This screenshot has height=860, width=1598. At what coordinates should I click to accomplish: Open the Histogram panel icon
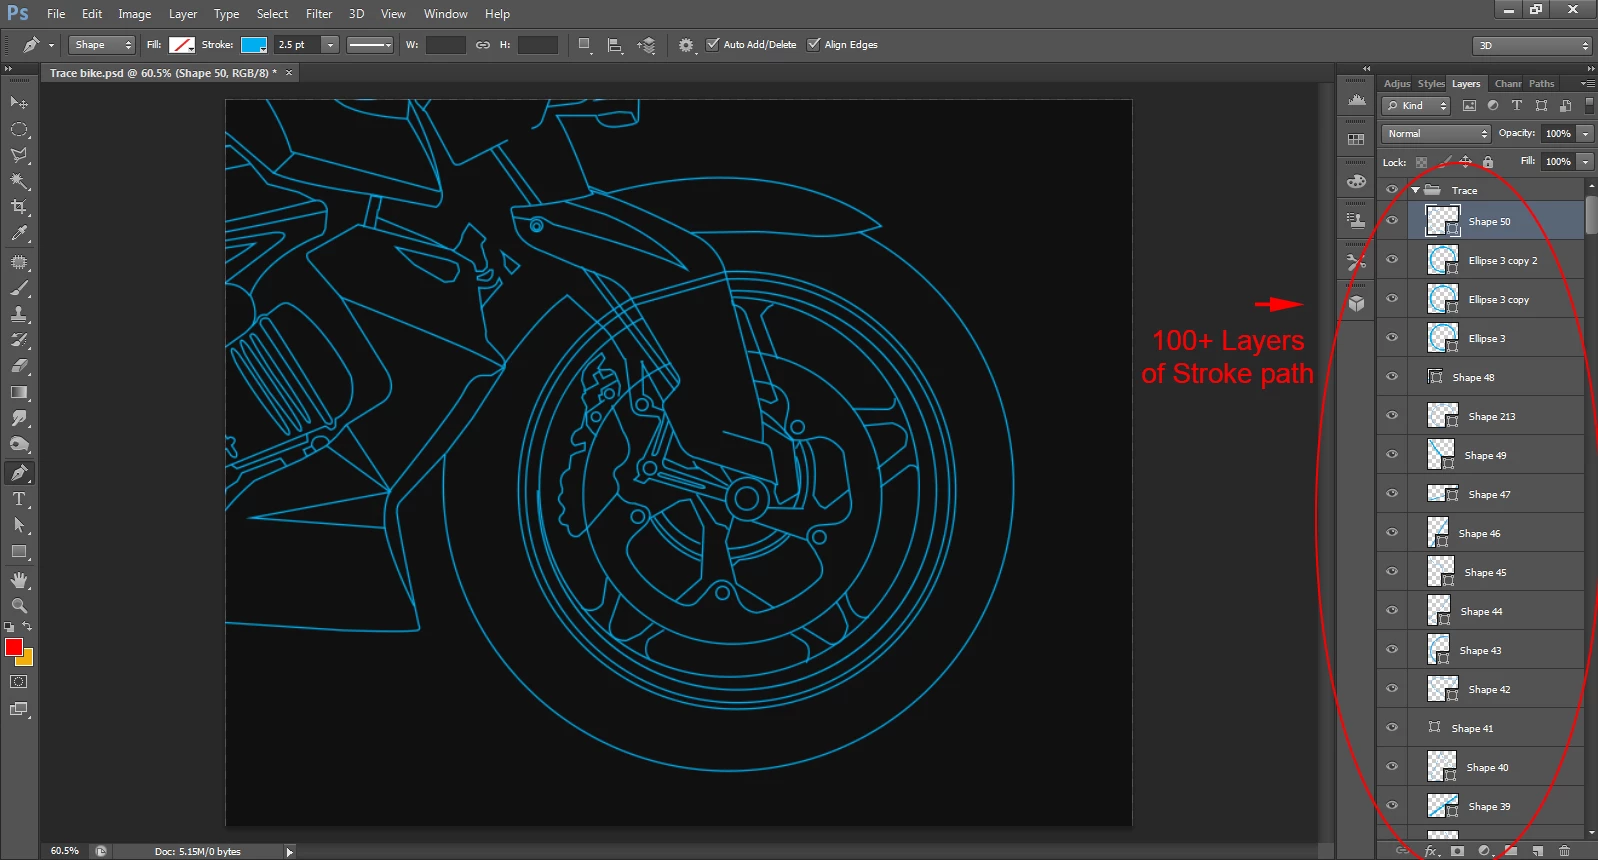pyautogui.click(x=1356, y=100)
